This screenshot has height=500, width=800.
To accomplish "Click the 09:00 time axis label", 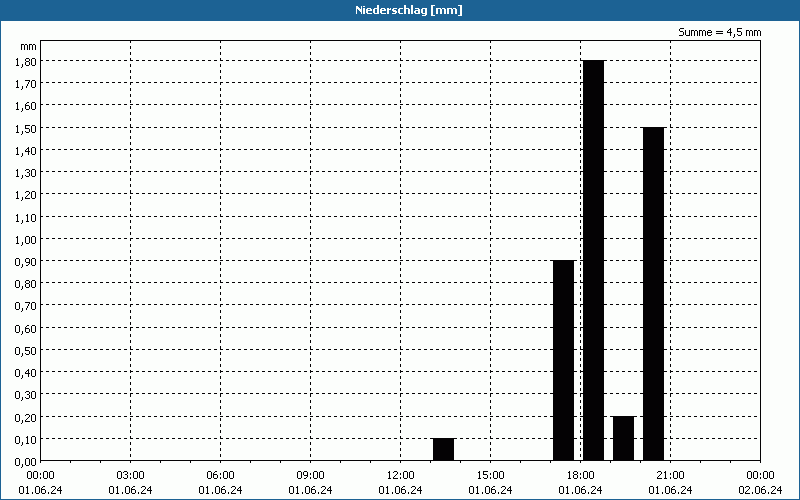I will pyautogui.click(x=310, y=476).
